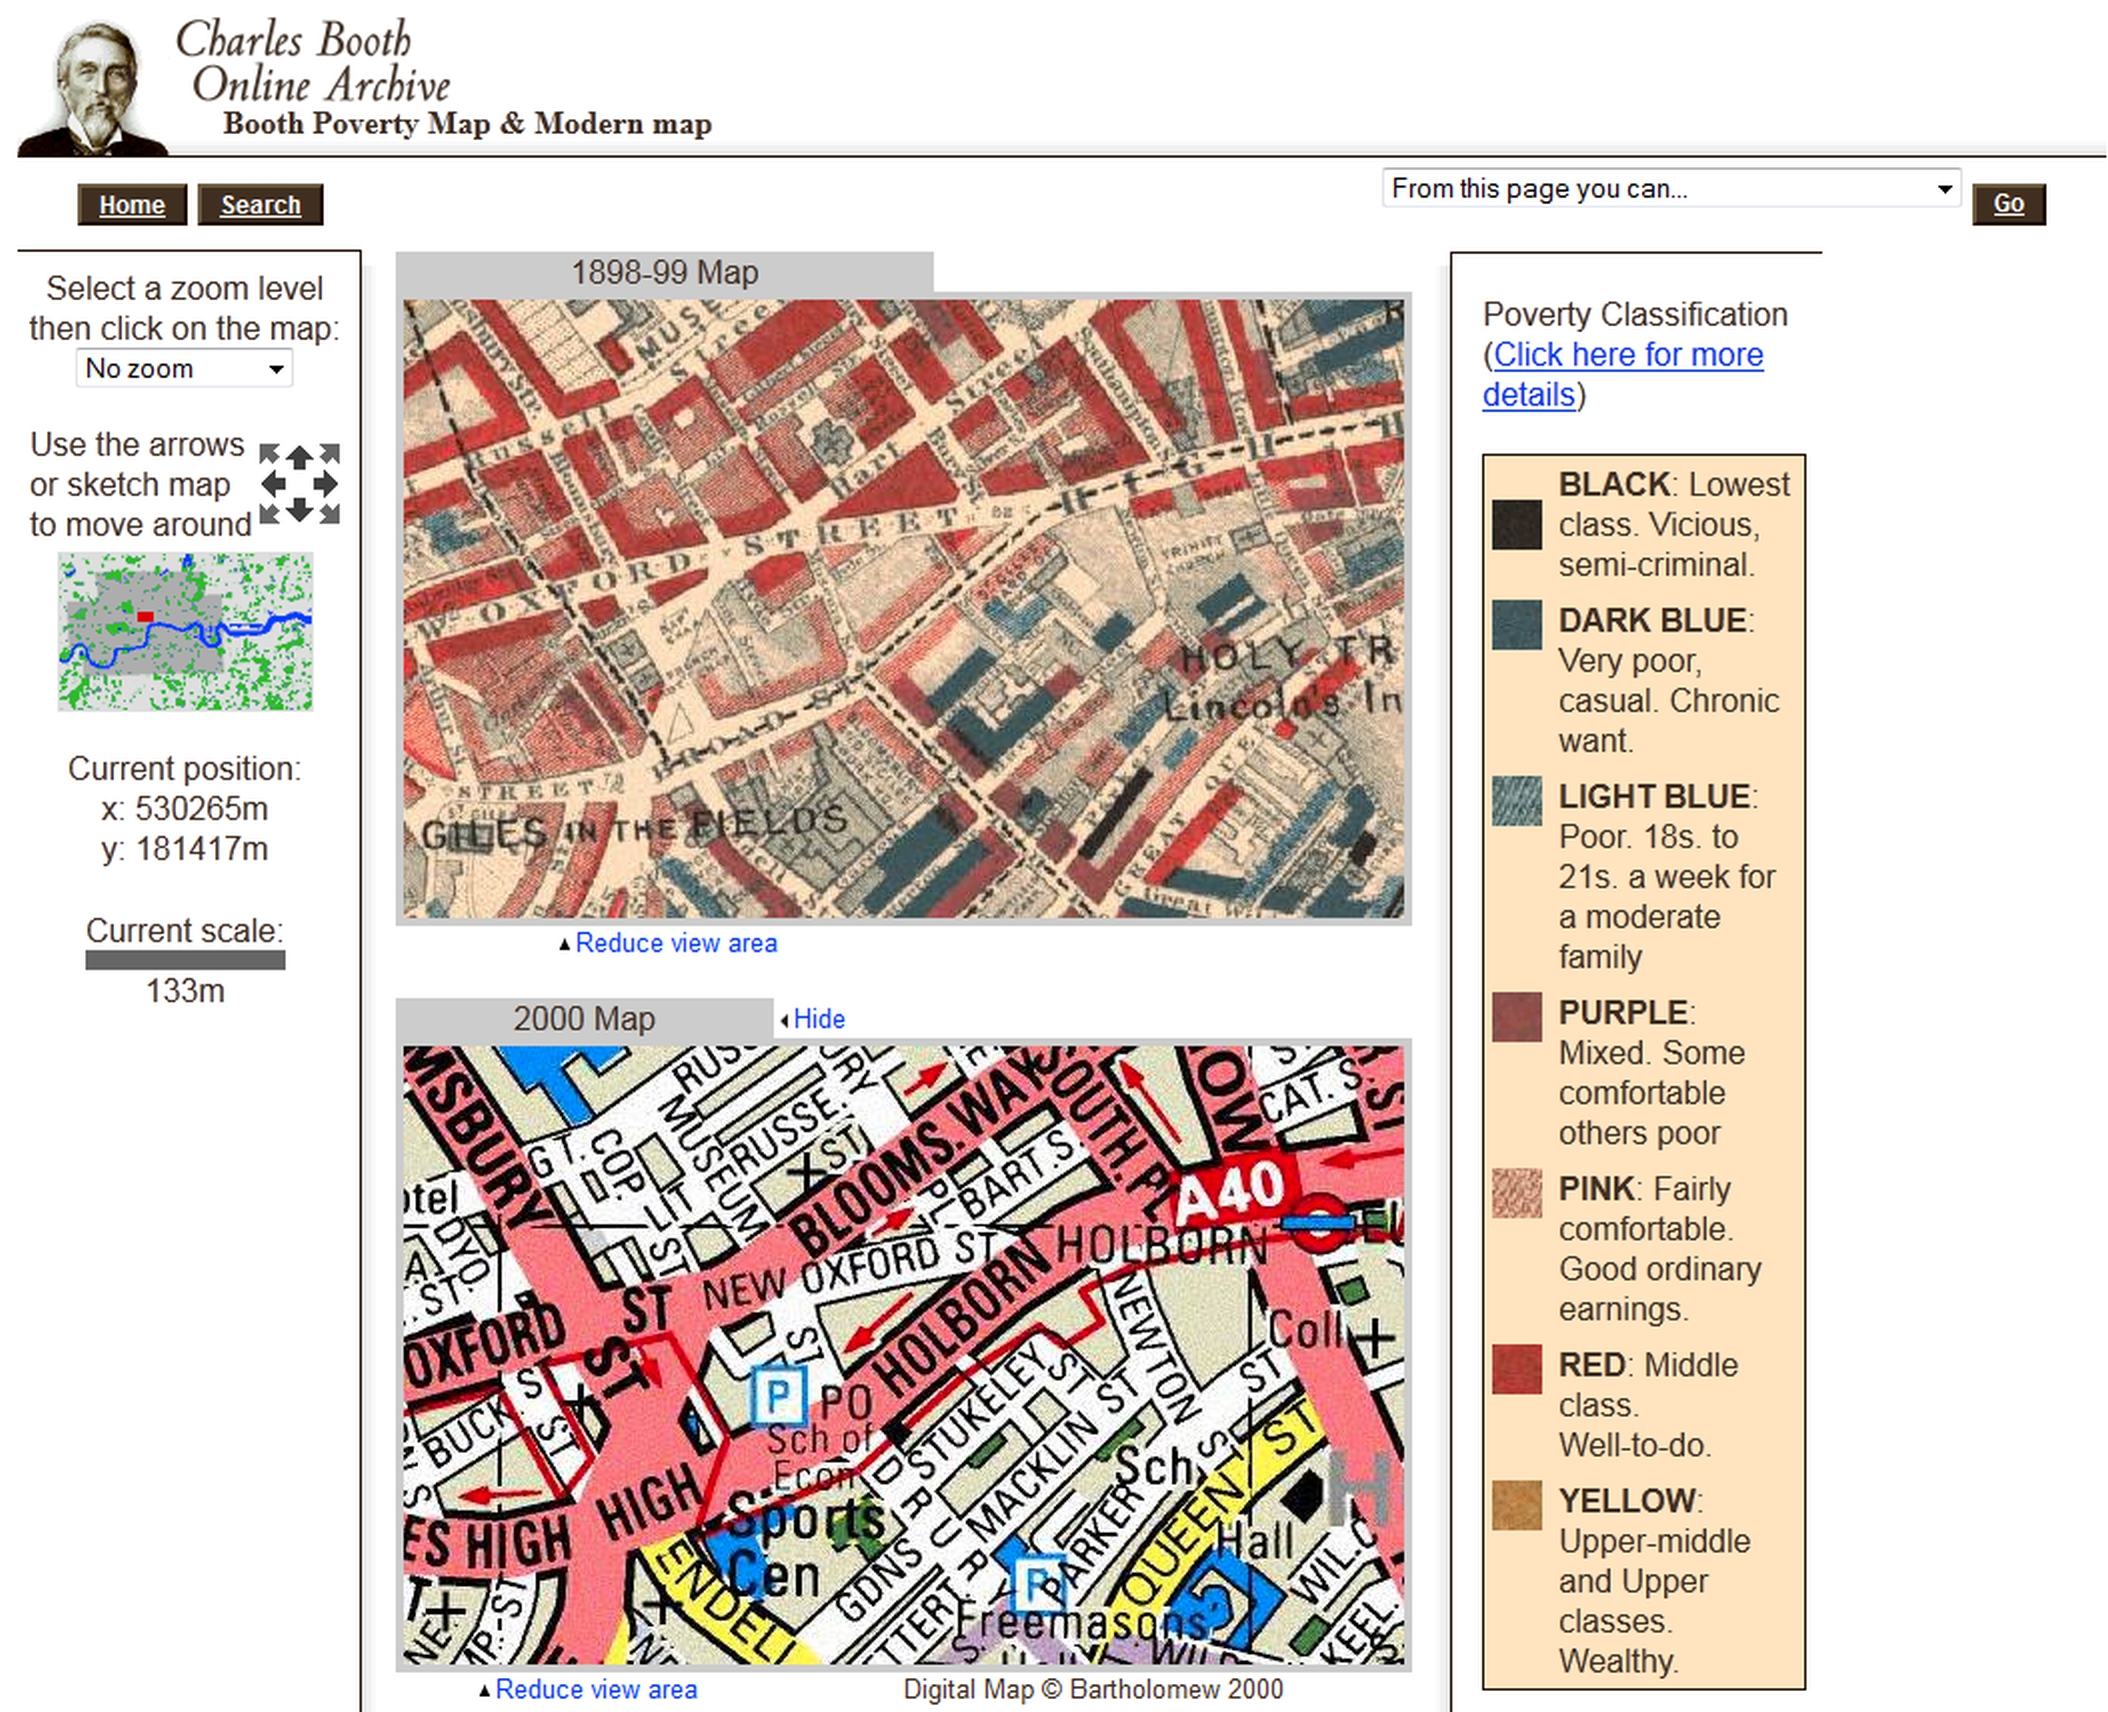Viewport: 2108px width, 1712px height.
Task: Click the Yellow legend color swatch
Action: tap(1517, 1505)
